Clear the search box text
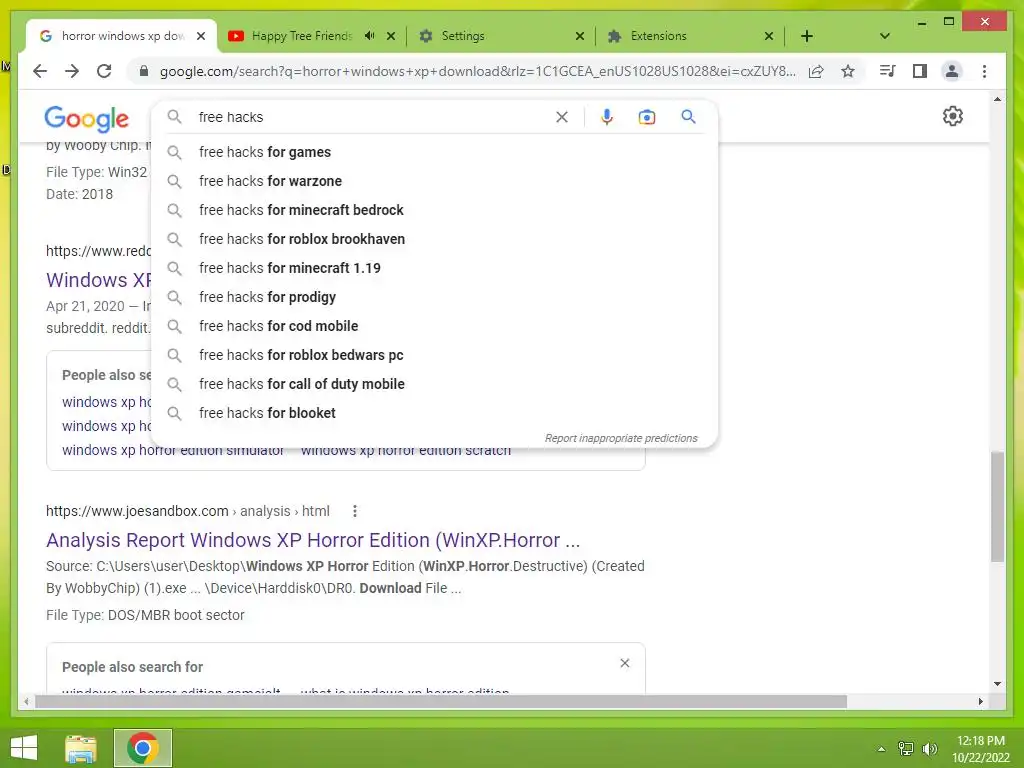 562,117
